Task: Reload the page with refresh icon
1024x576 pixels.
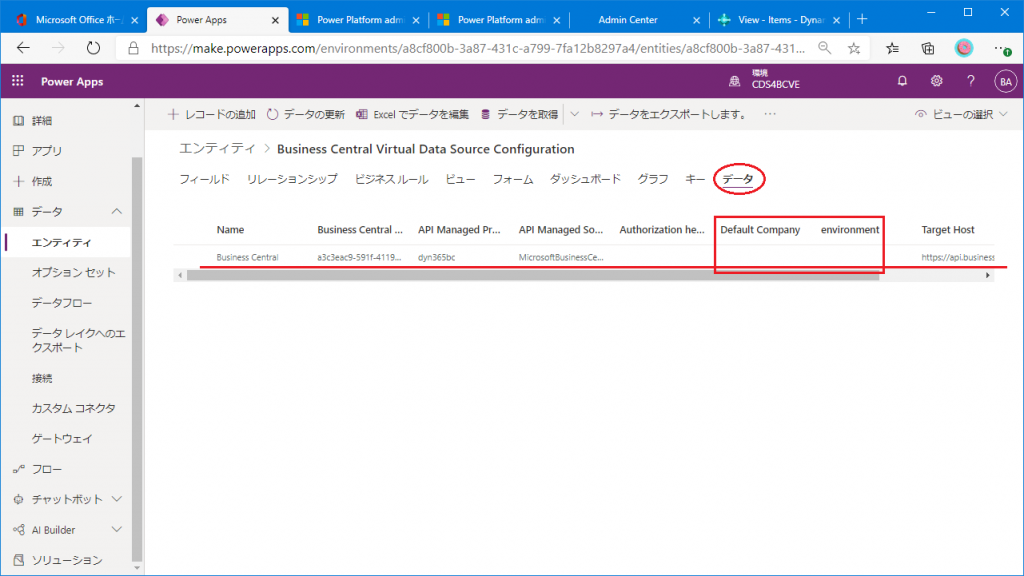Action: 93,48
